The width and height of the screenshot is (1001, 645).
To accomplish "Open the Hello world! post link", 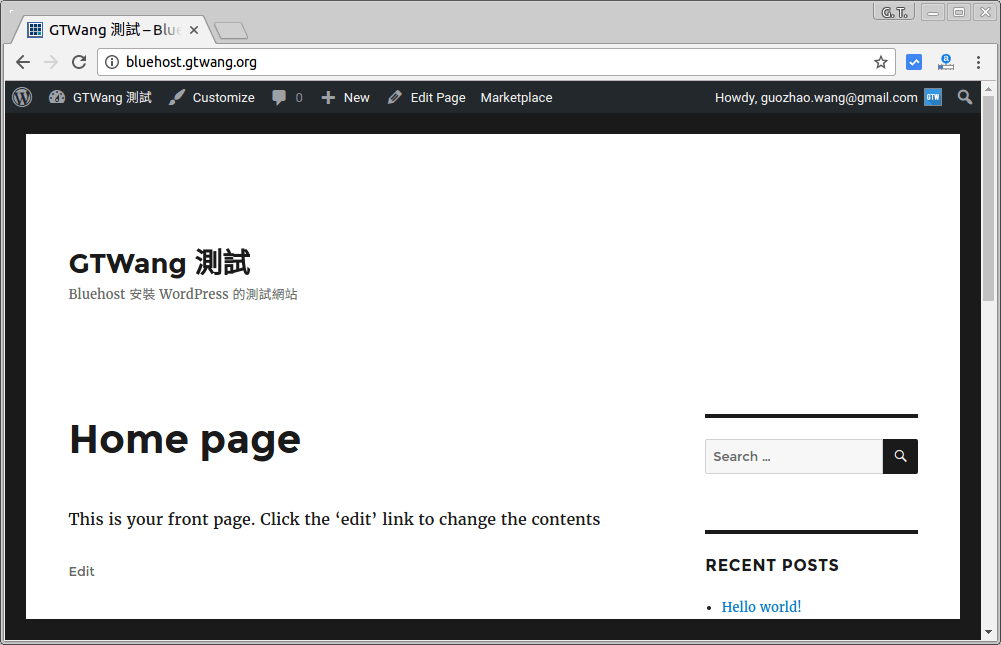I will (761, 606).
